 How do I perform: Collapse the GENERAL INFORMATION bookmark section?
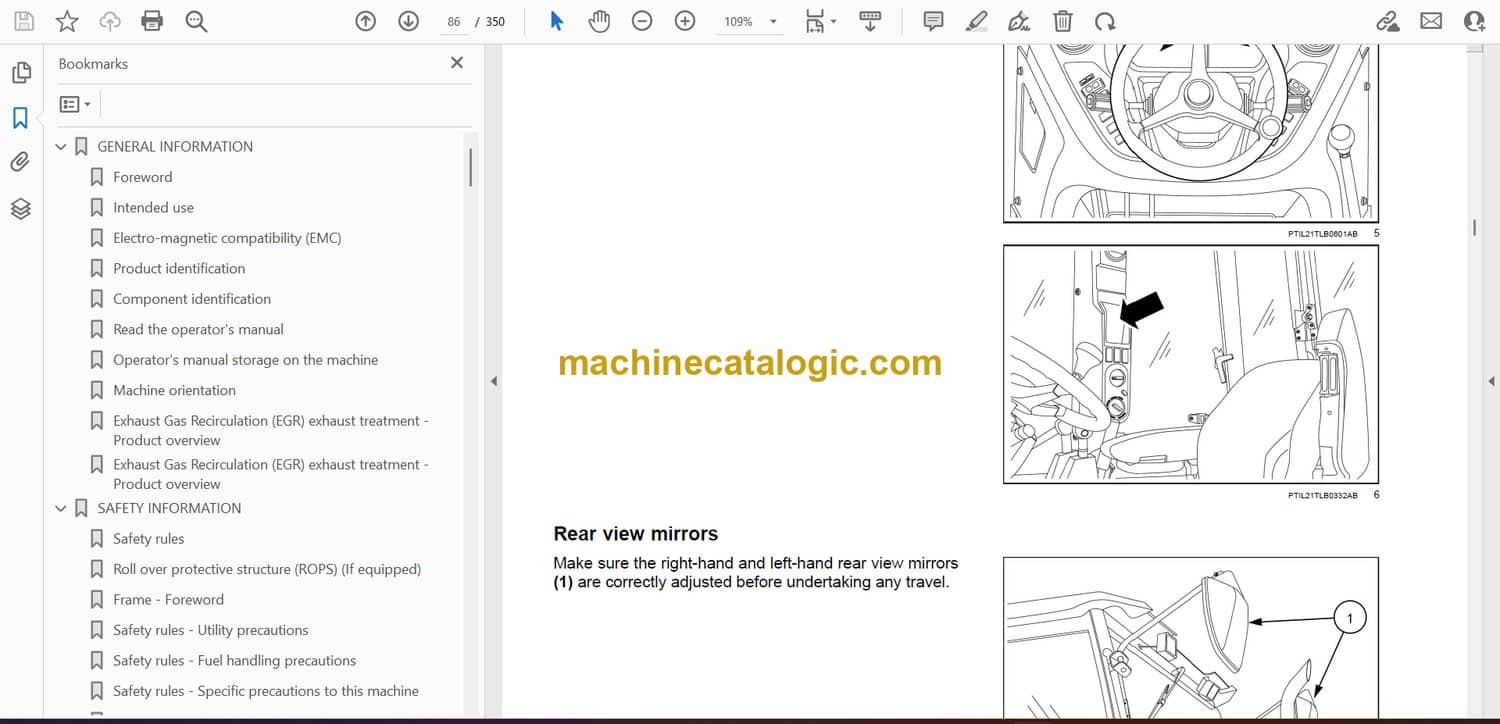[61, 147]
